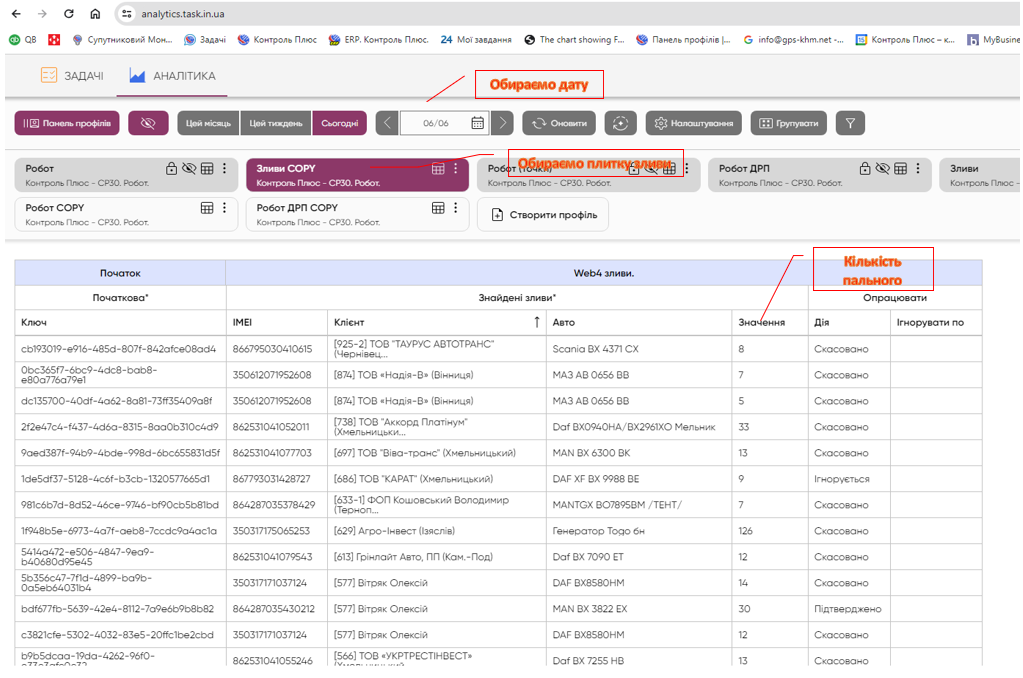Open Налаштування settings
This screenshot has height=678, width=1023.
click(x=694, y=123)
